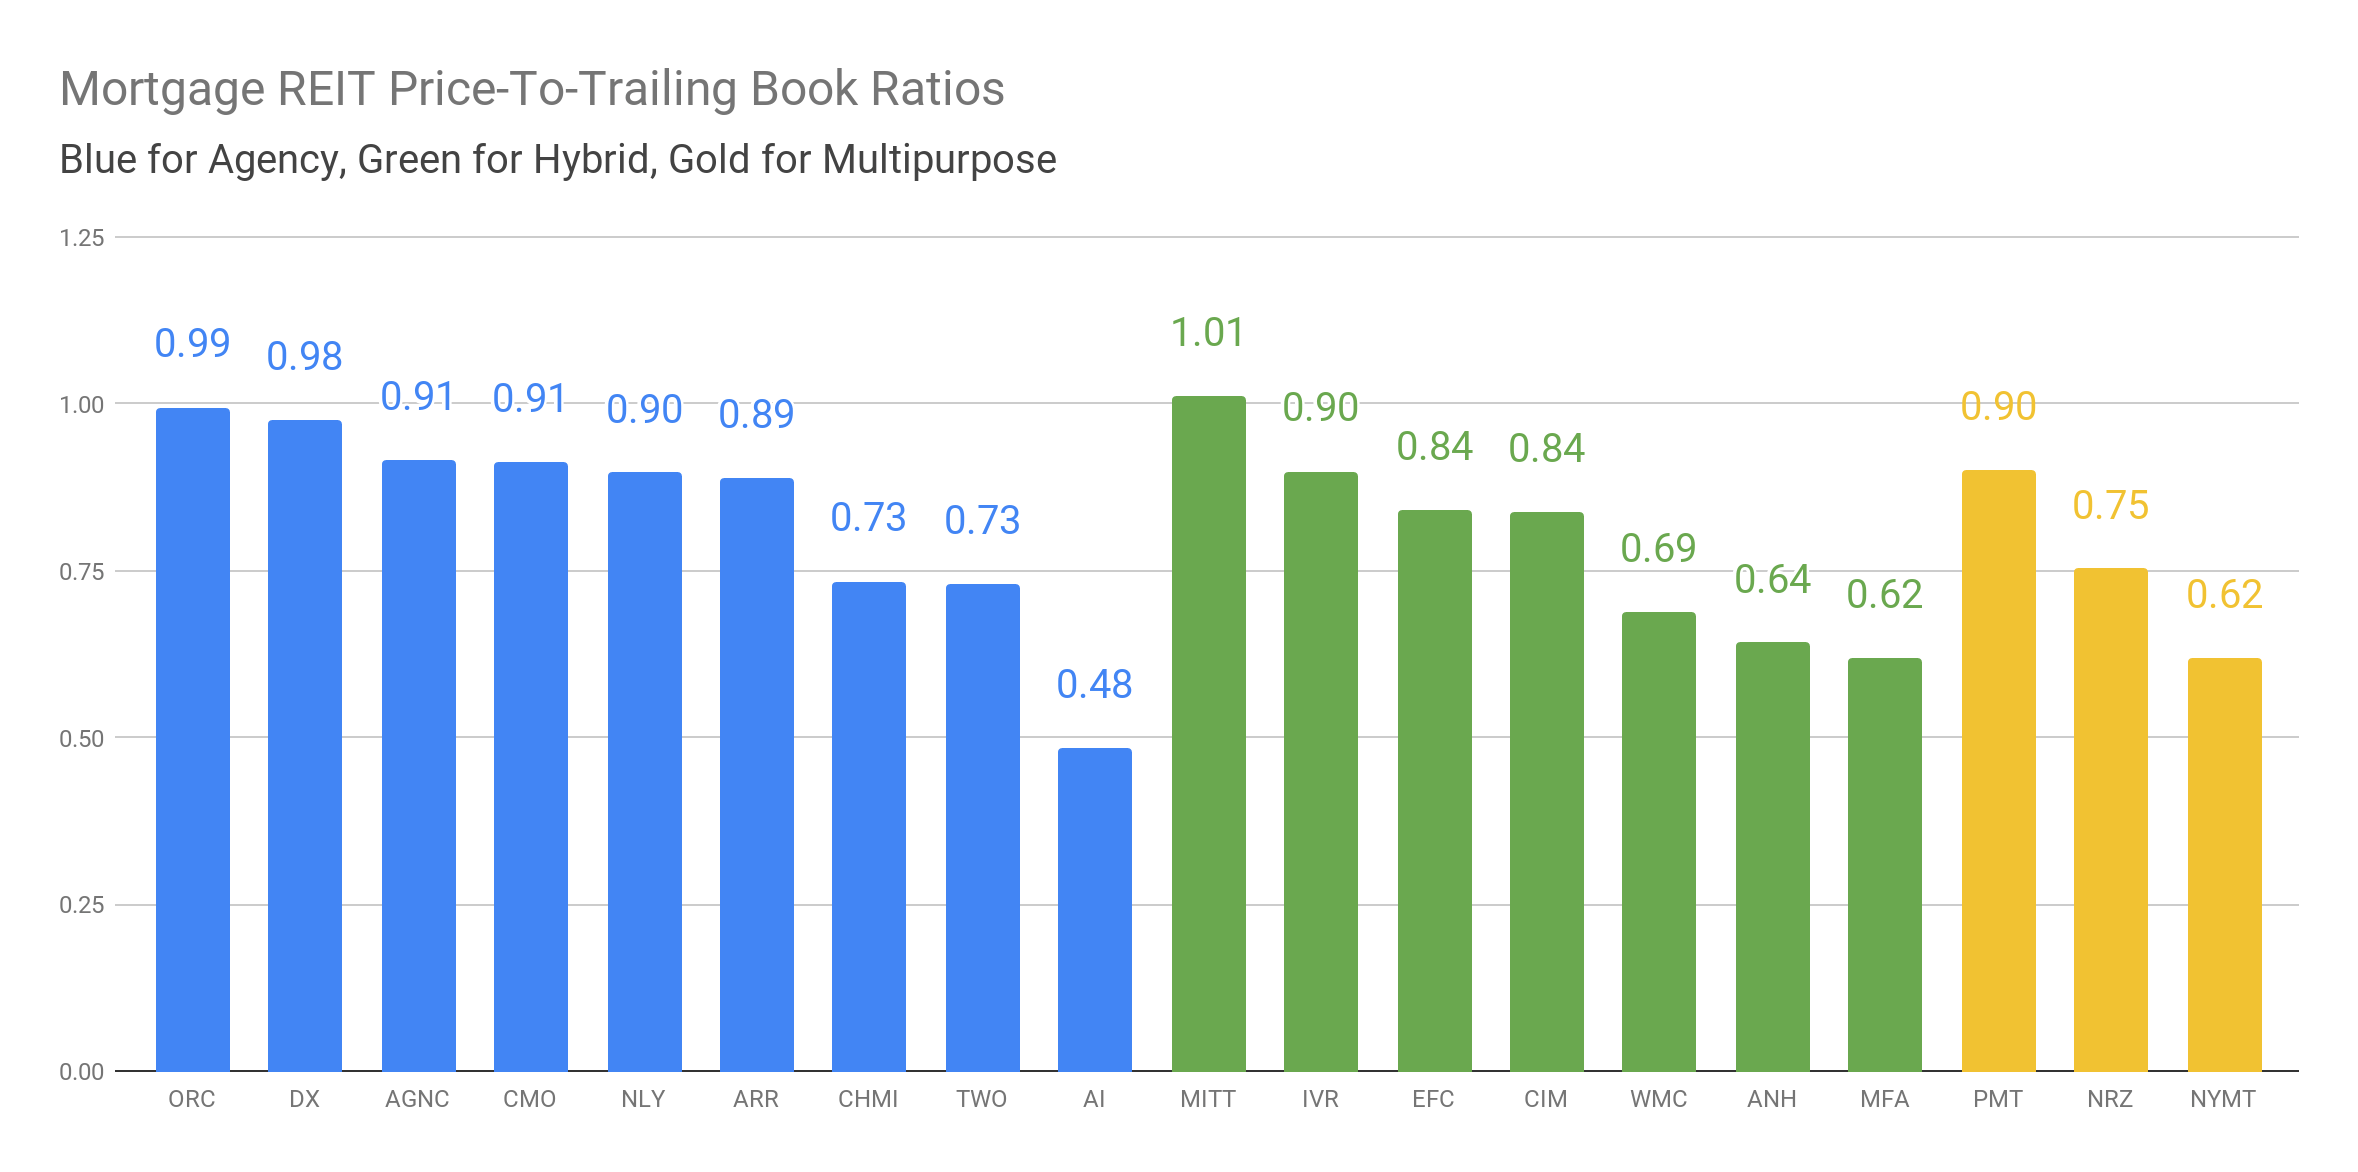Click the 1.01 value above MITT
Viewport: 2358px width, 1172px height.
pyautogui.click(x=1208, y=332)
